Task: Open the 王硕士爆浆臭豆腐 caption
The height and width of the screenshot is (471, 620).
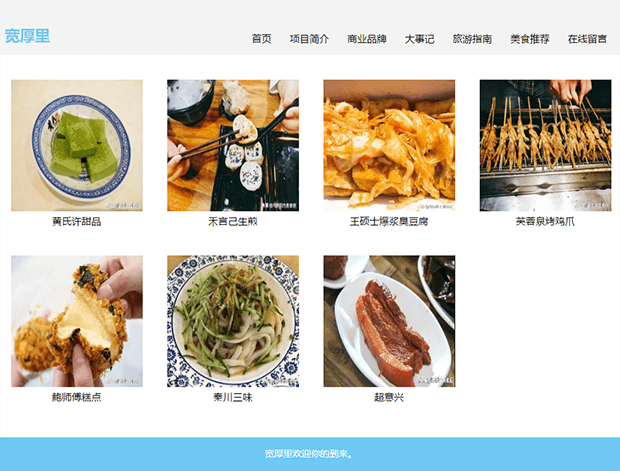Action: pyautogui.click(x=389, y=221)
